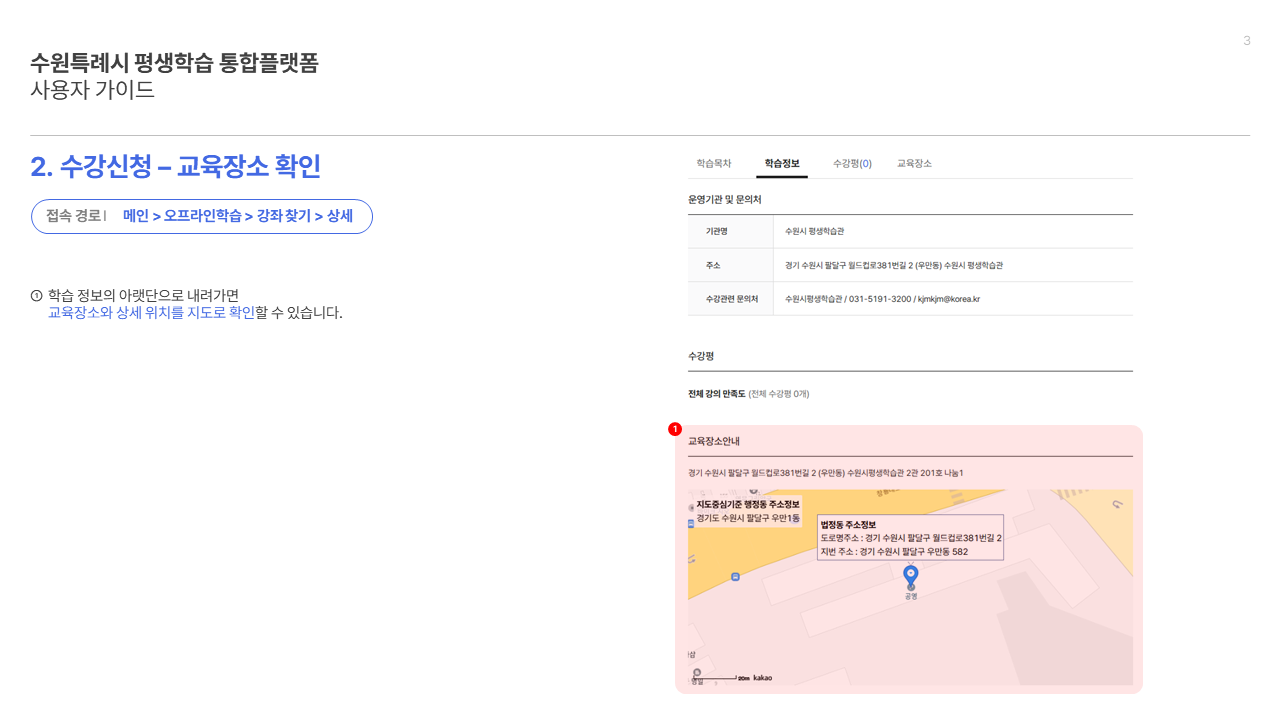Click the 교육장소안내 section heading
The width and height of the screenshot is (1280, 720).
(713, 441)
